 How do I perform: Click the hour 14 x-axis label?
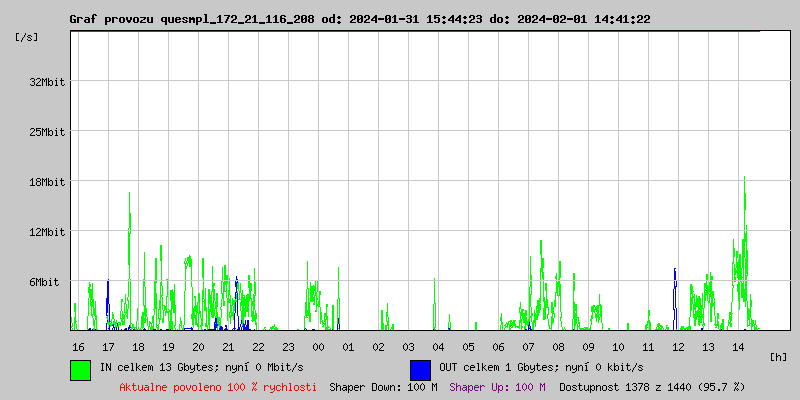(x=738, y=346)
